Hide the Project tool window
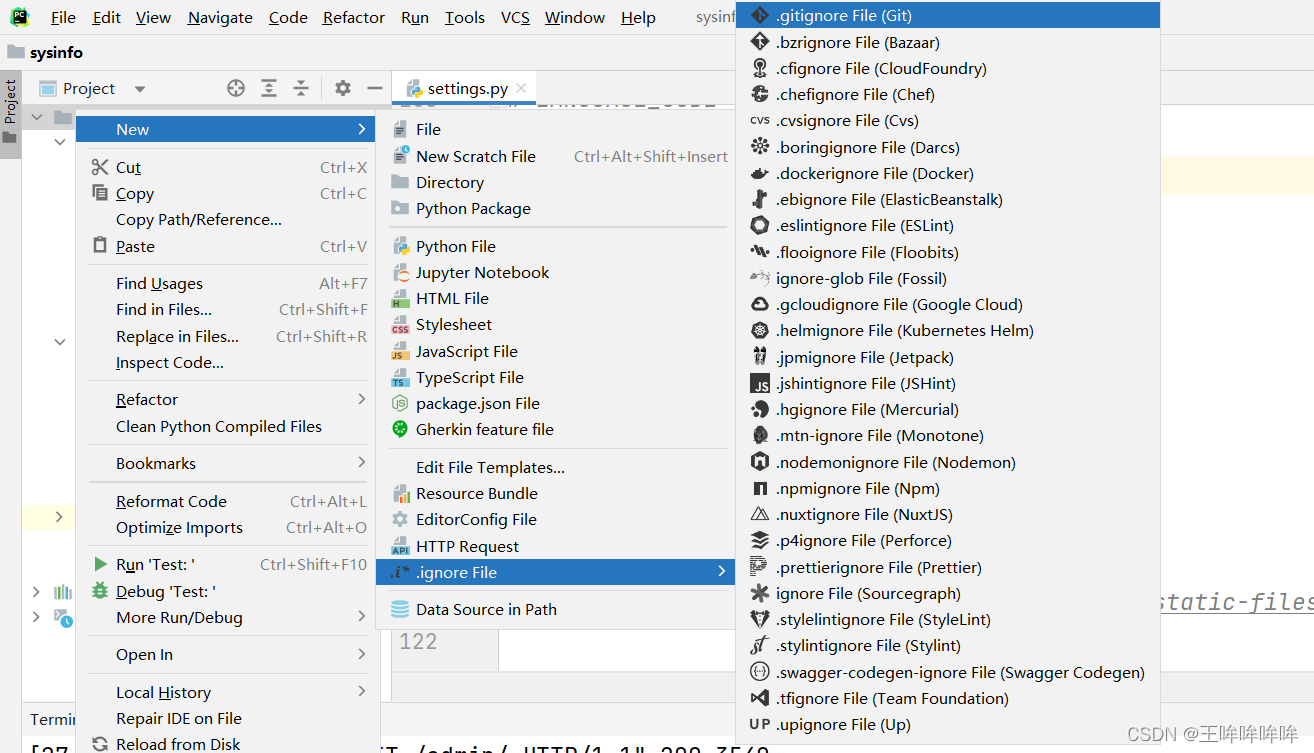Image resolution: width=1314 pixels, height=753 pixels. tap(375, 88)
